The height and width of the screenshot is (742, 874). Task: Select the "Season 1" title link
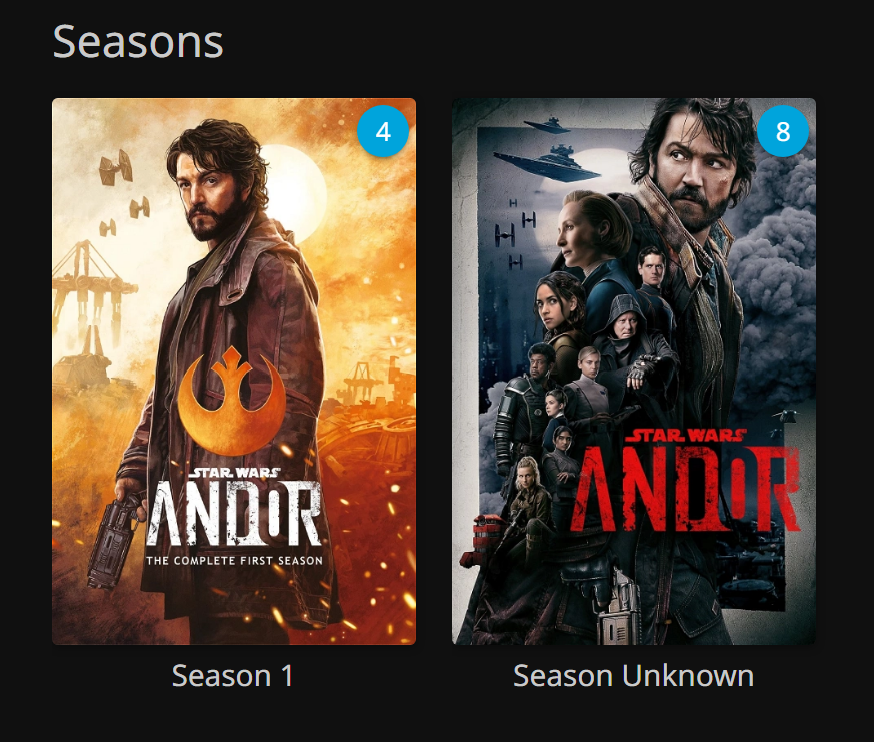(233, 676)
